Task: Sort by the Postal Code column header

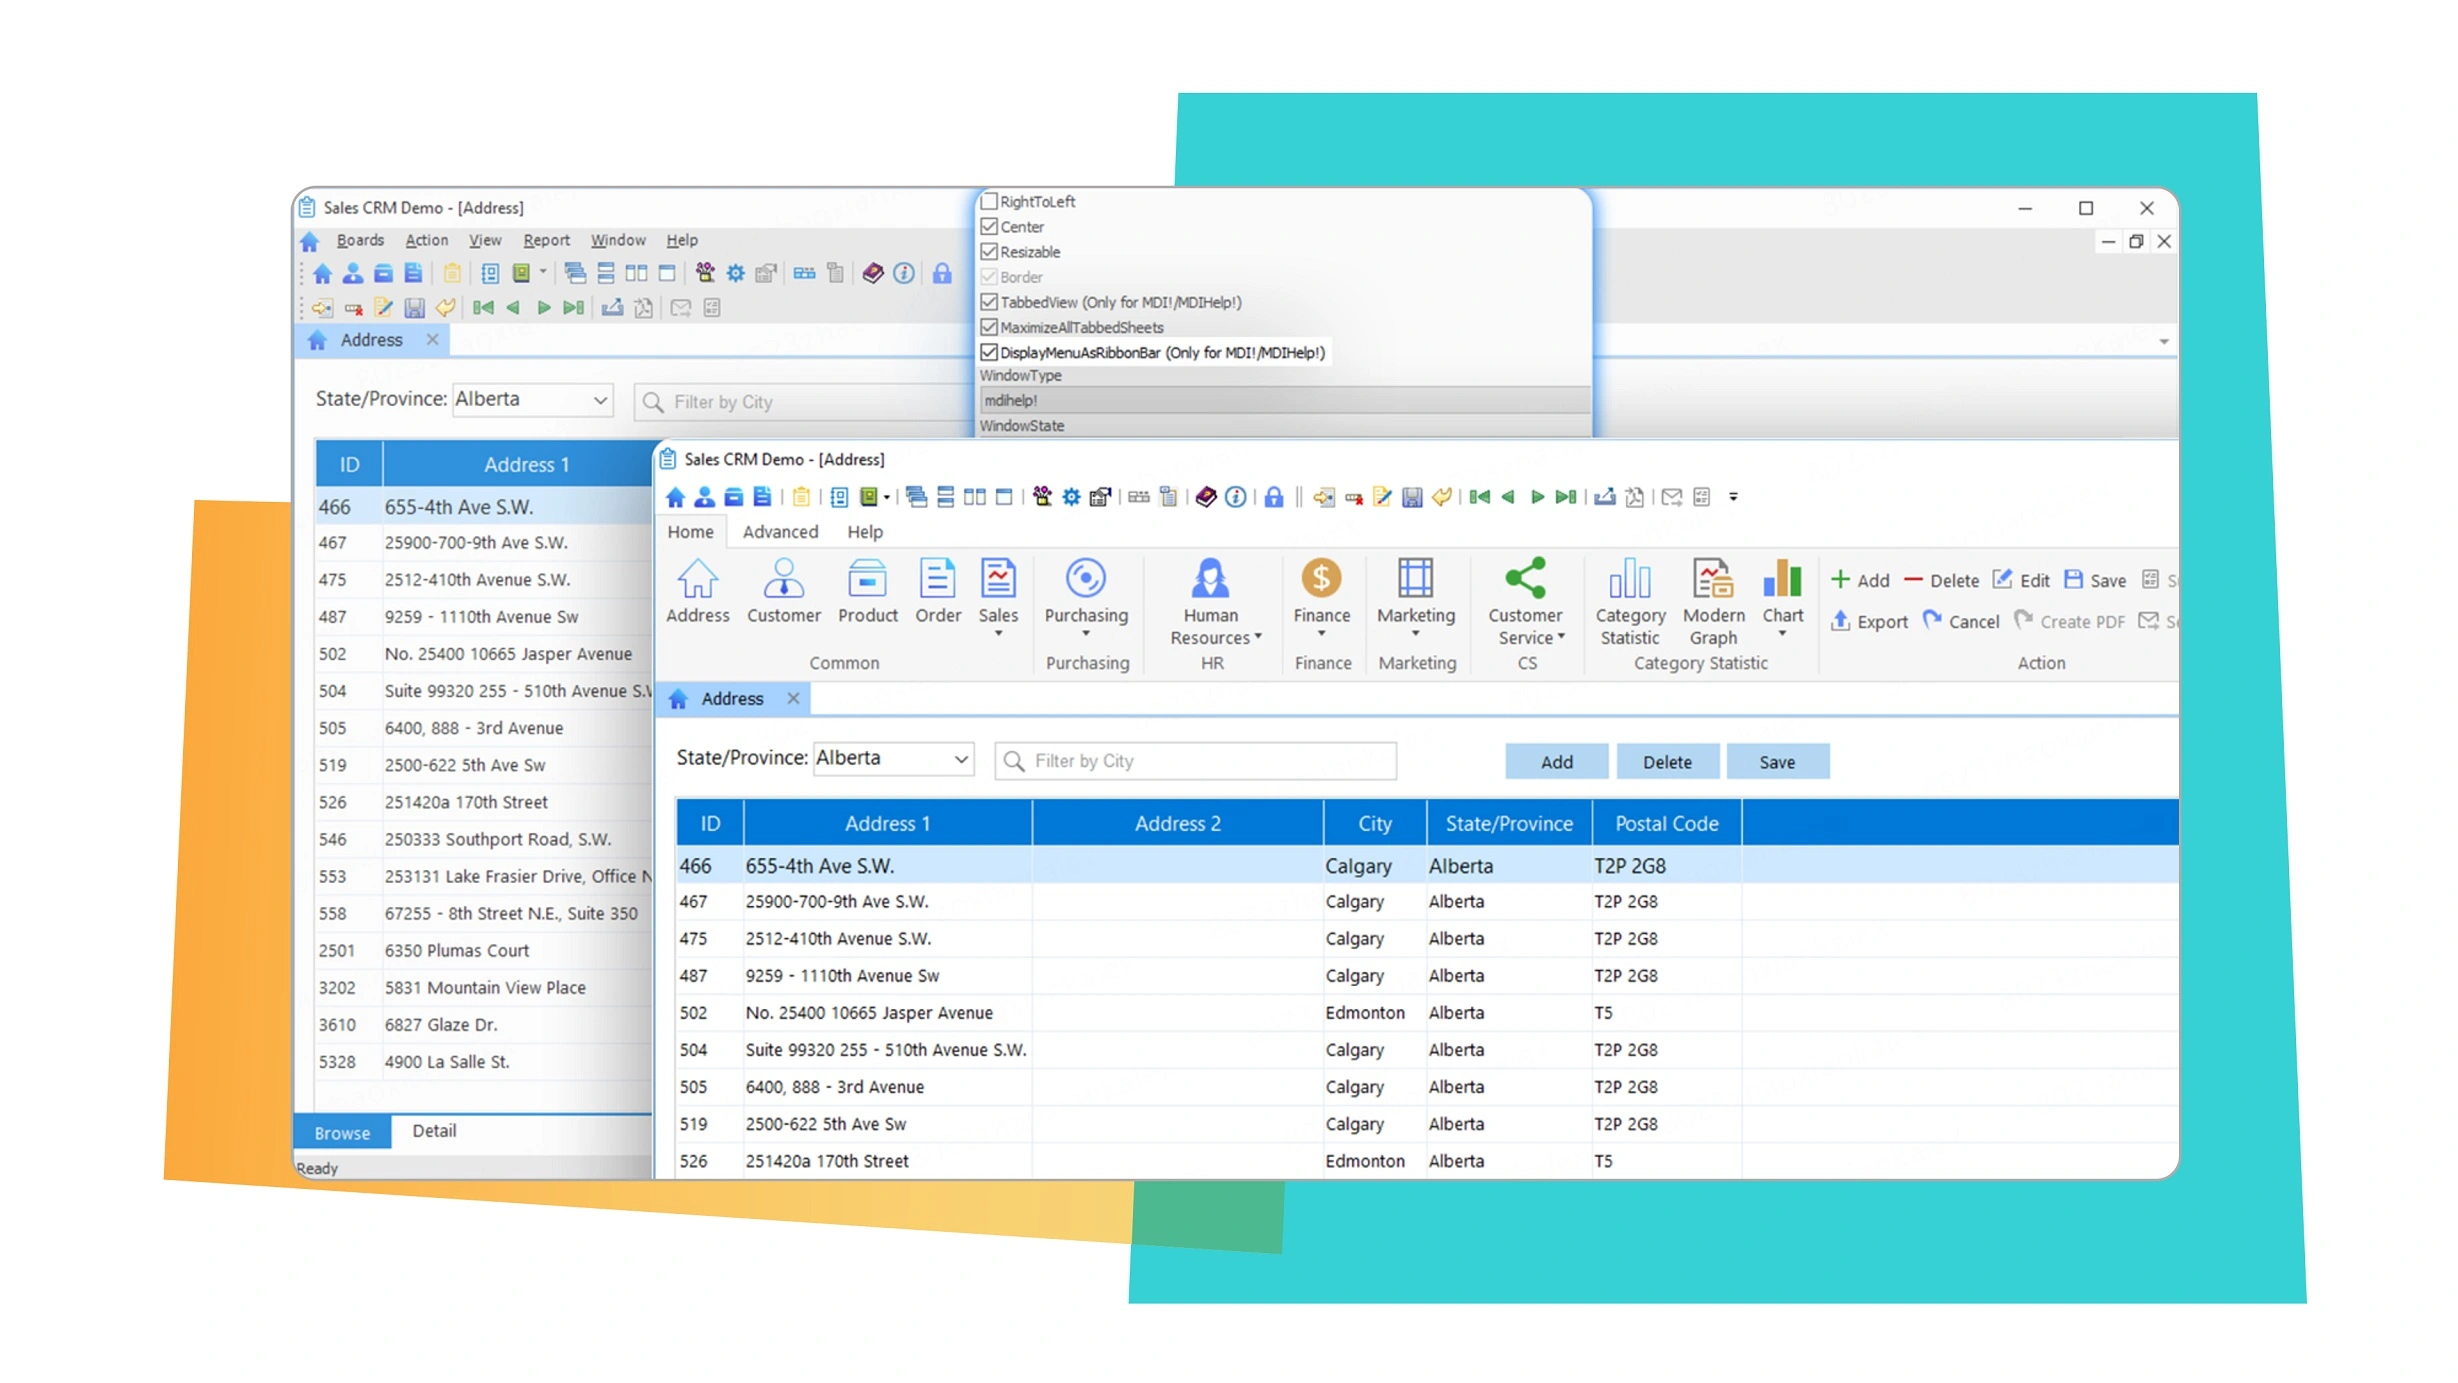Action: 1666,824
